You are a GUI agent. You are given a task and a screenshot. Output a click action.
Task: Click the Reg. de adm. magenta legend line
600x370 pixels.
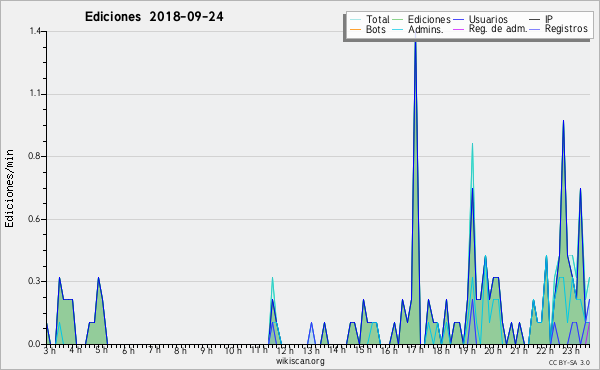(458, 29)
